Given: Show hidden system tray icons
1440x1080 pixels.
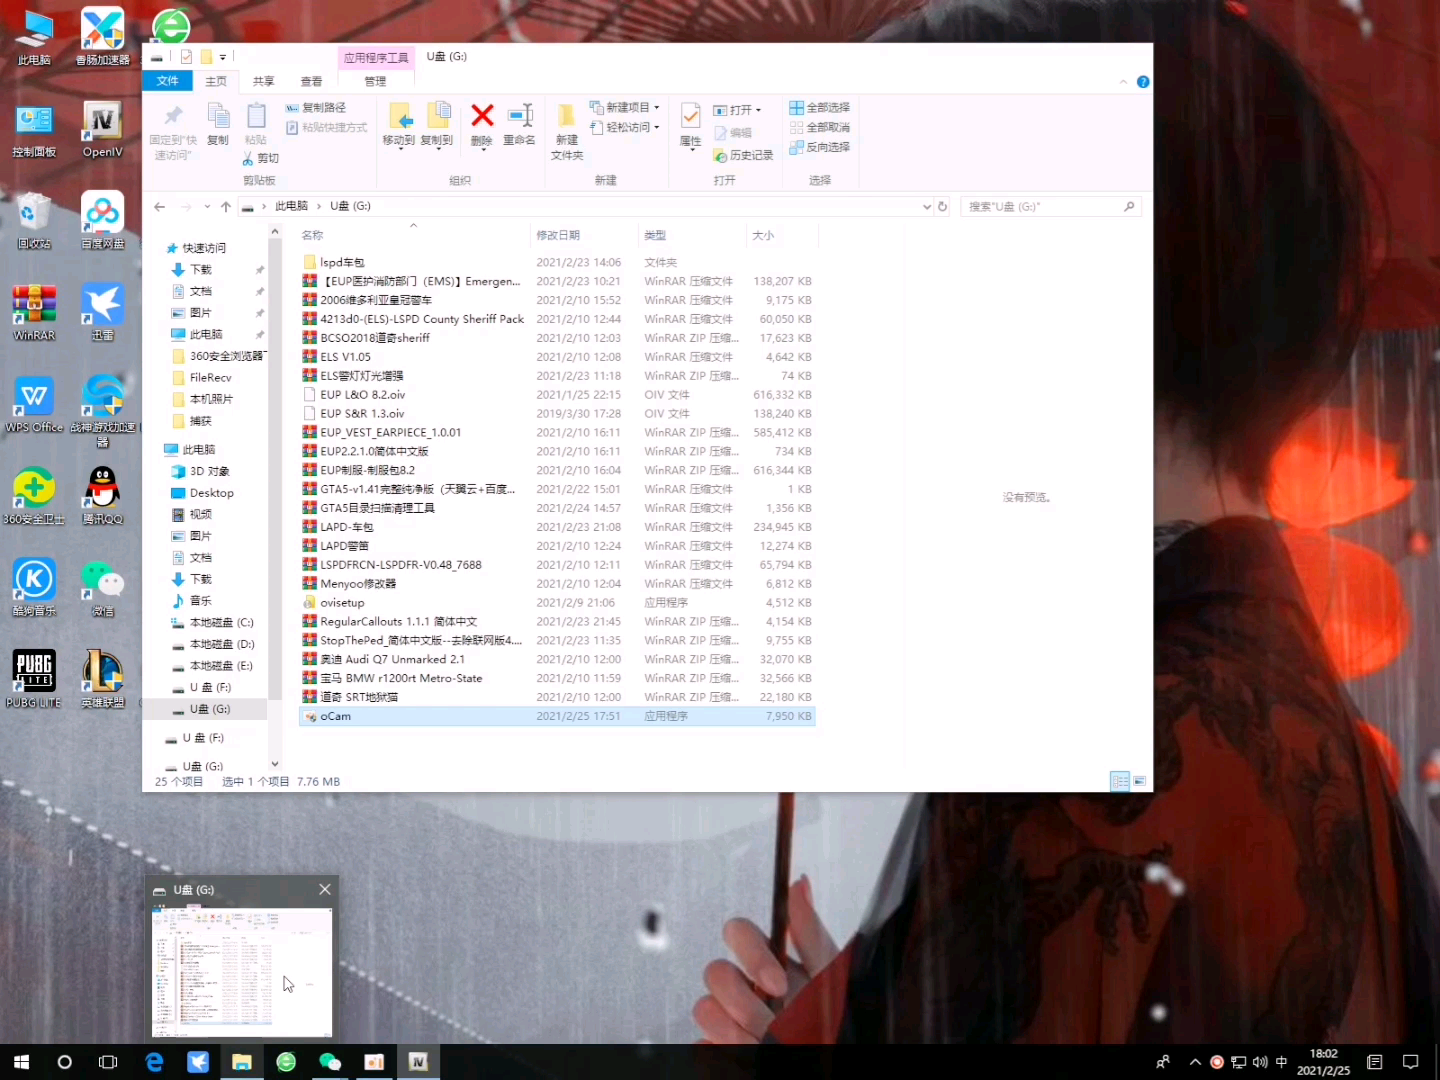Looking at the screenshot, I should point(1195,1062).
